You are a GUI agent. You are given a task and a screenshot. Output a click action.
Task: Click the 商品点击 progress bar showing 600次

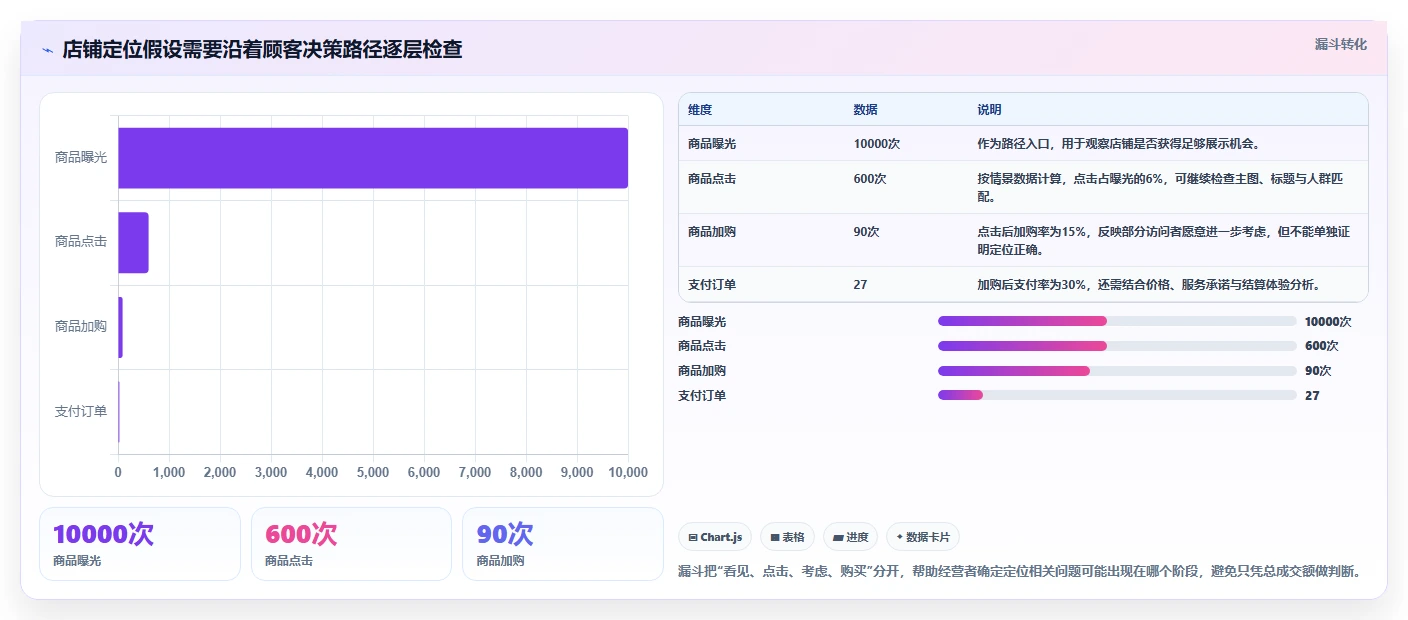click(x=1117, y=346)
